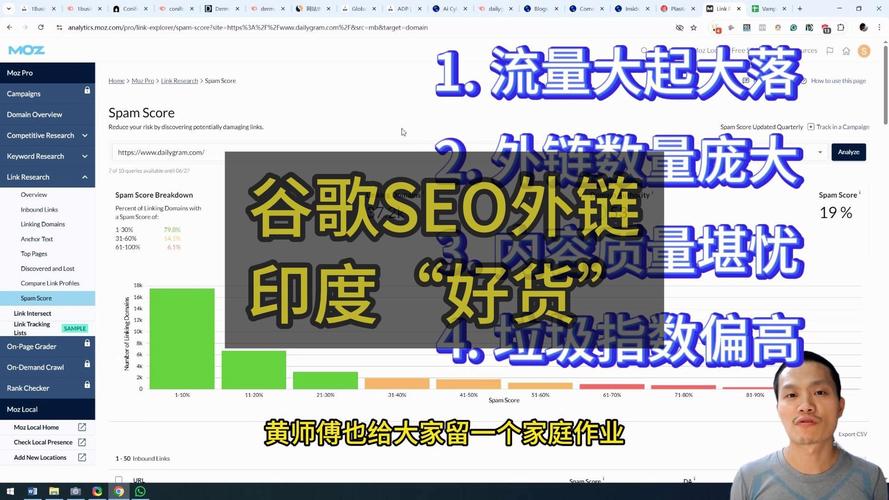Click How to use this page link

tap(838, 81)
